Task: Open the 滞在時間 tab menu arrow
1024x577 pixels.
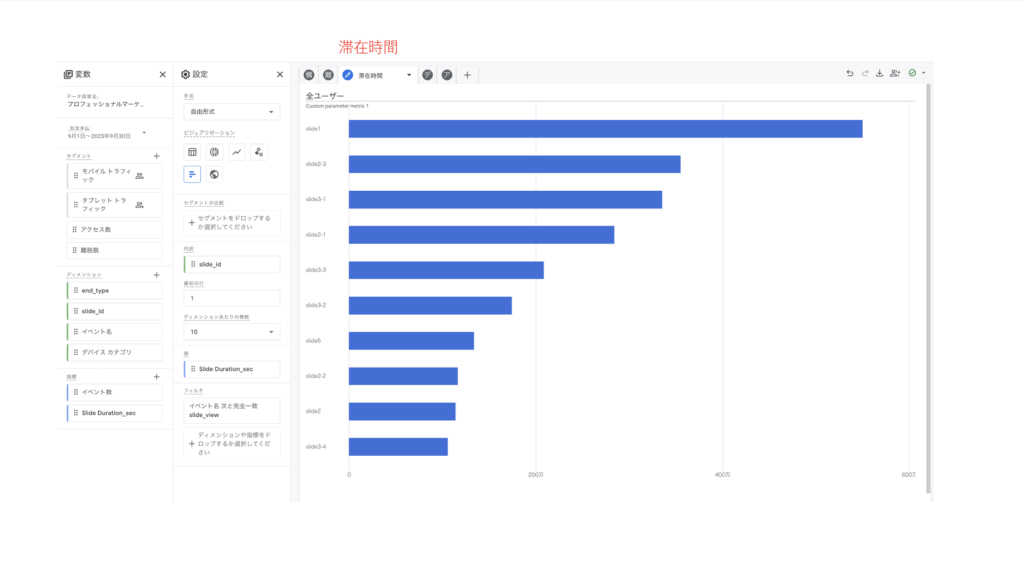Action: (409, 75)
